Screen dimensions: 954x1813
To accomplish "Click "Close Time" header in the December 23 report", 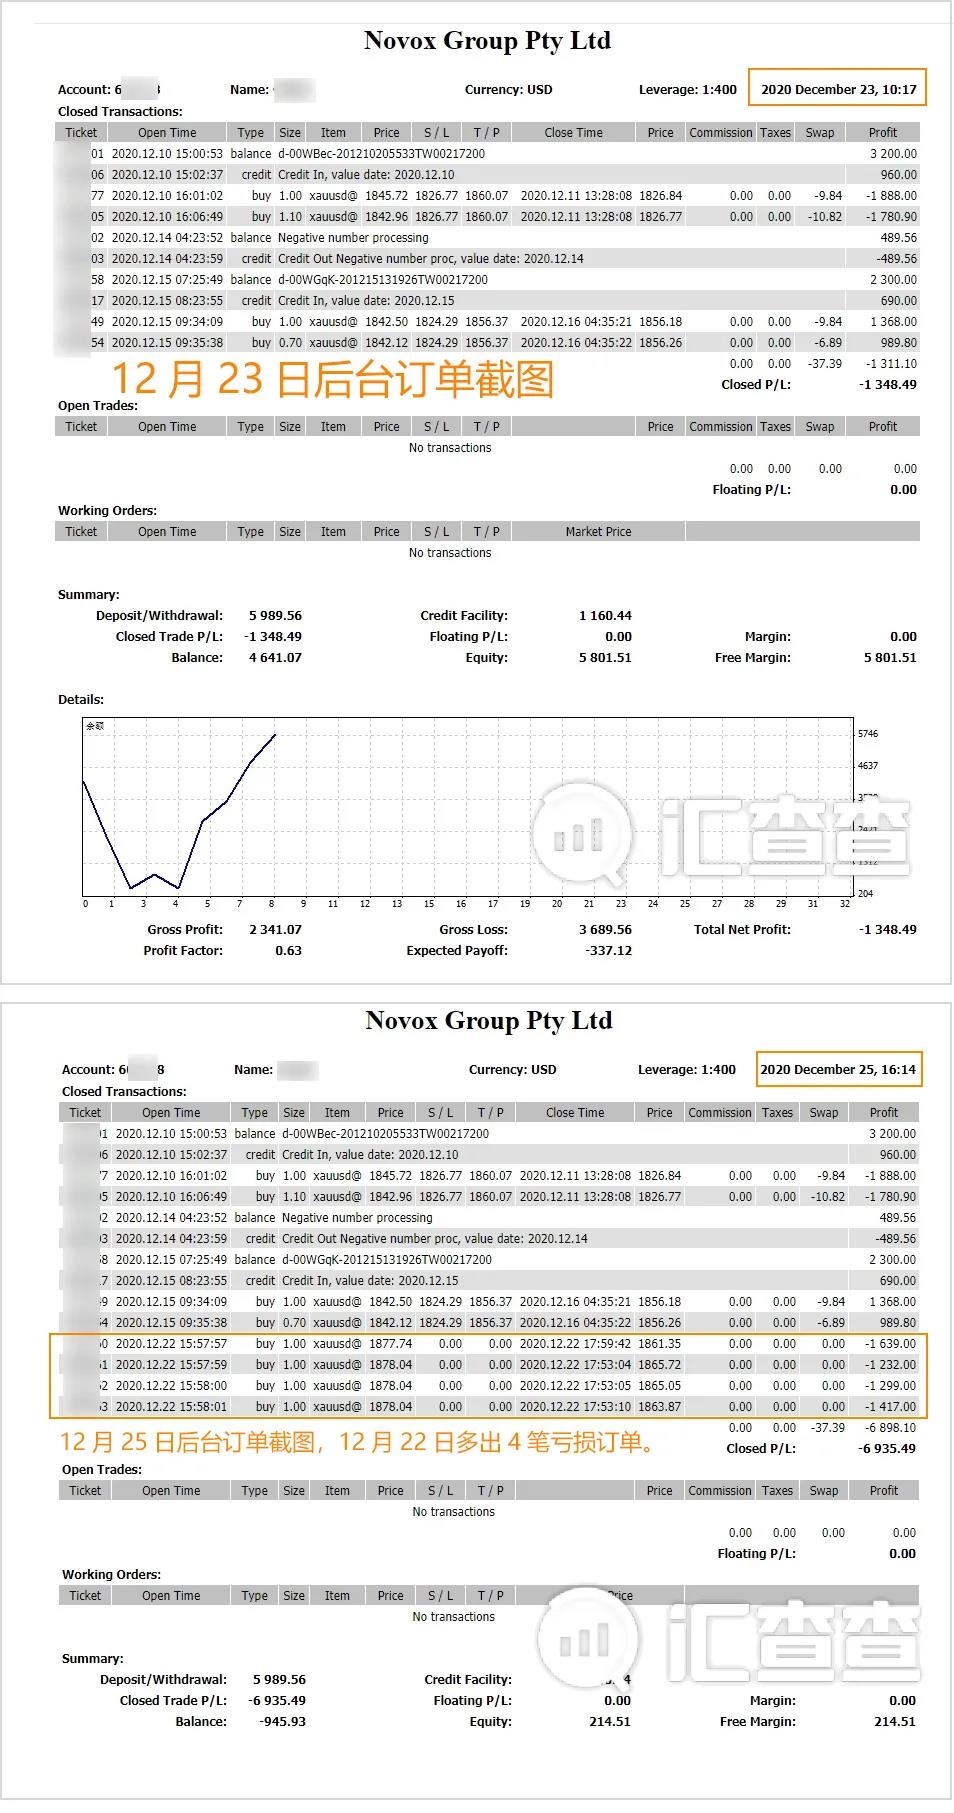I will pyautogui.click(x=574, y=132).
